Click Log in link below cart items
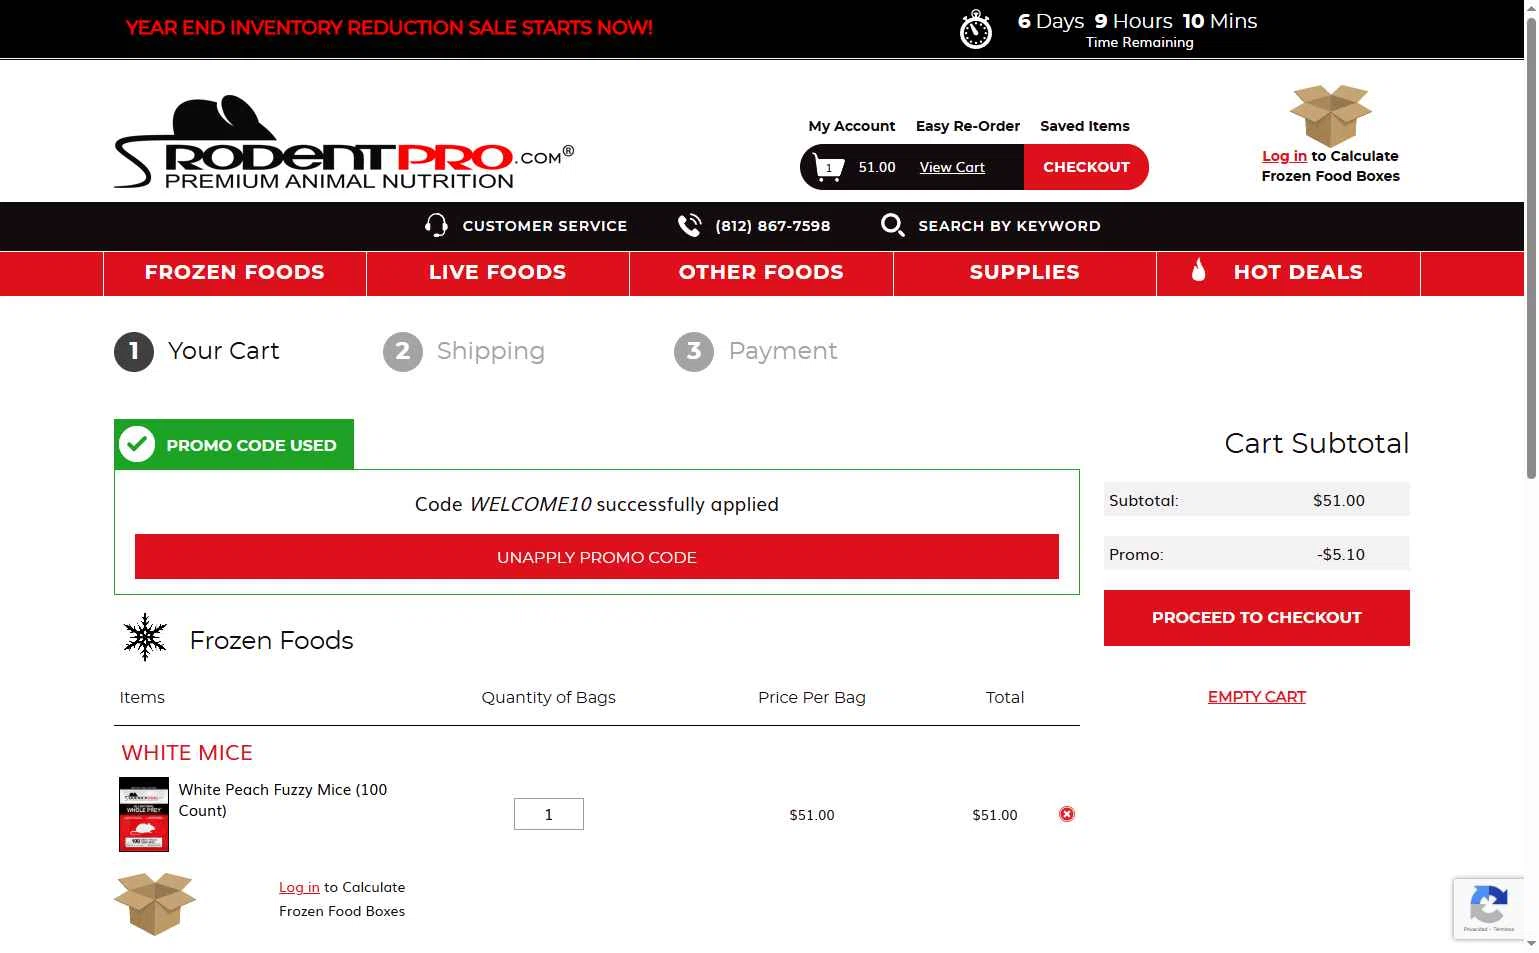Image resolution: width=1539 pixels, height=953 pixels. click(x=299, y=887)
